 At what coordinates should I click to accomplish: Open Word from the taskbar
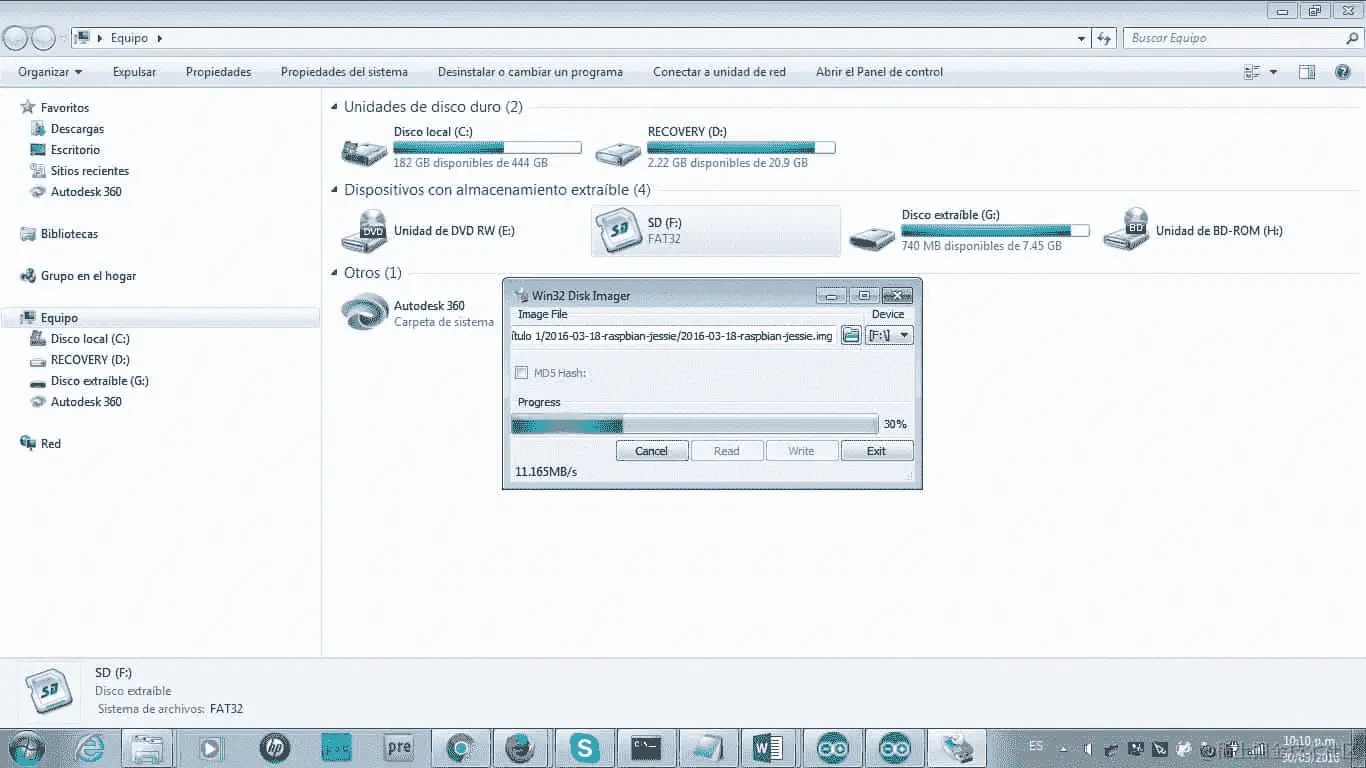point(768,747)
